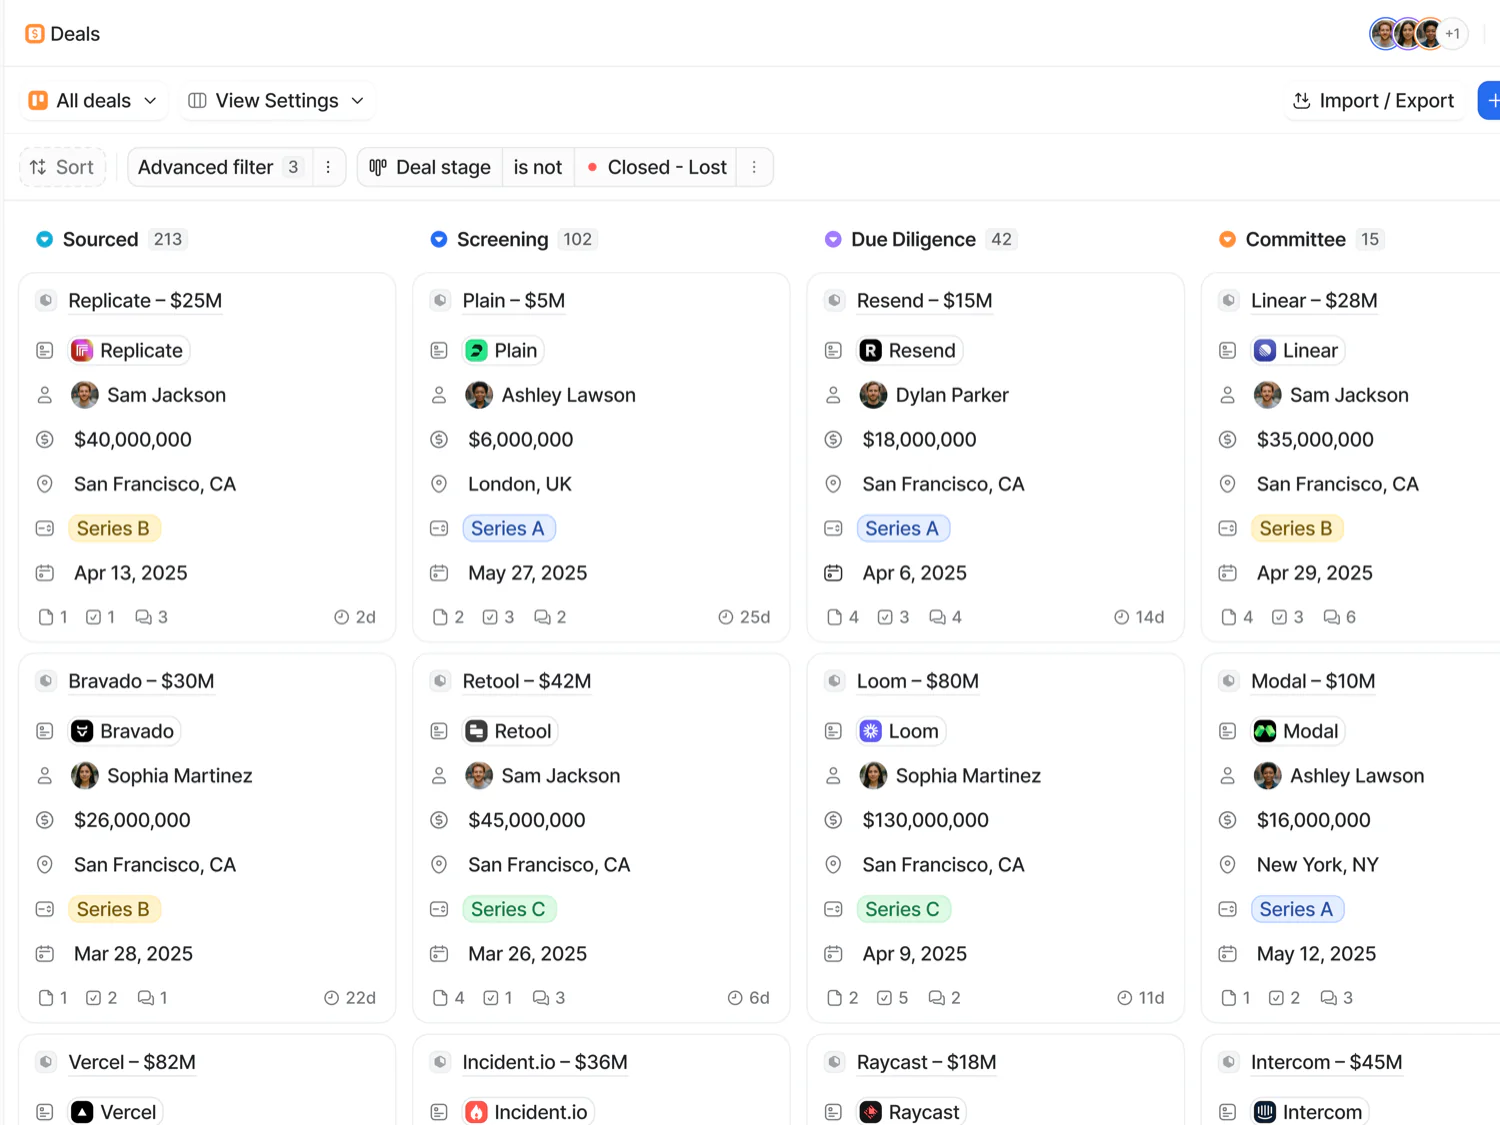1500x1125 pixels.
Task: Click Sam Jackson on the Replicate card
Action: coord(149,396)
